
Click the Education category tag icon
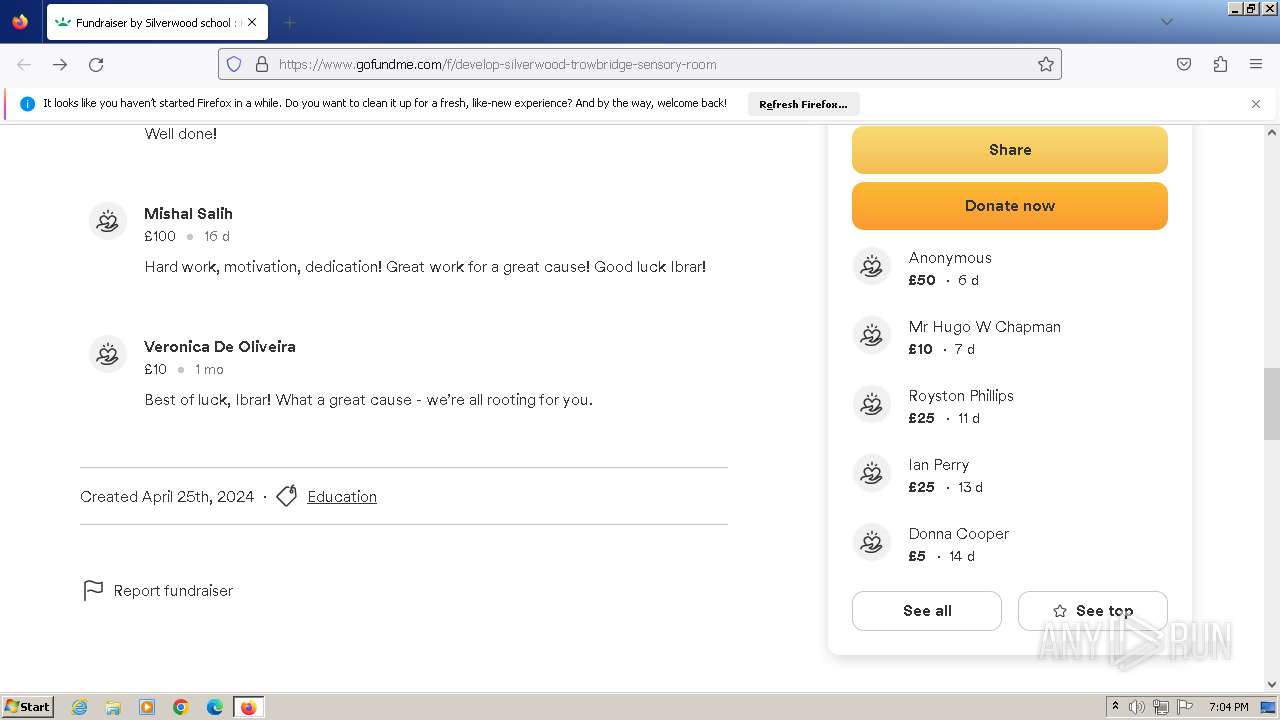coord(287,496)
